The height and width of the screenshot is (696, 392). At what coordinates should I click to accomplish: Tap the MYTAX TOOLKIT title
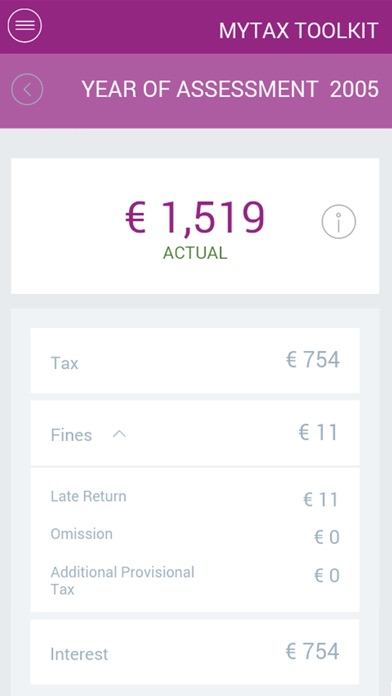pyautogui.click(x=299, y=31)
